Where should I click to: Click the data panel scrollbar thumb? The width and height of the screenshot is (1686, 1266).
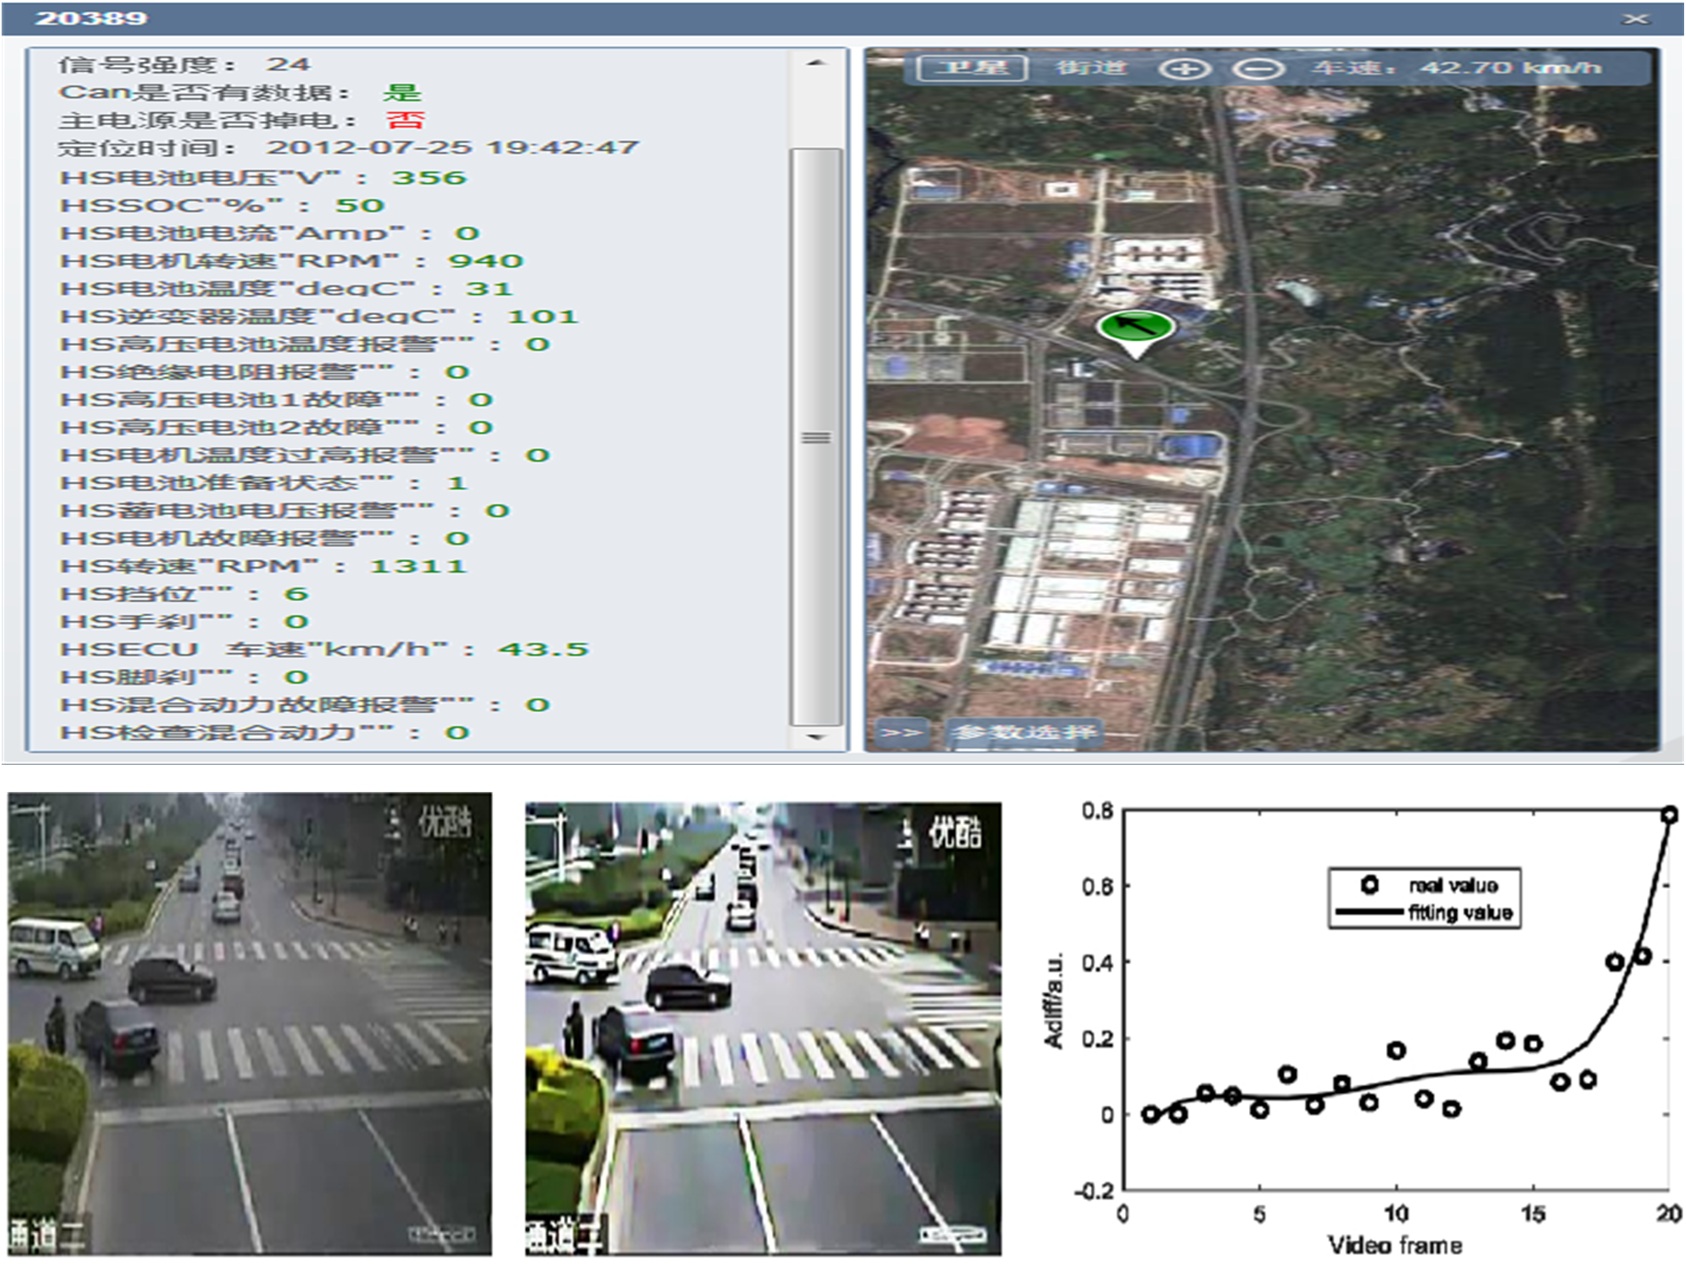click(x=816, y=437)
